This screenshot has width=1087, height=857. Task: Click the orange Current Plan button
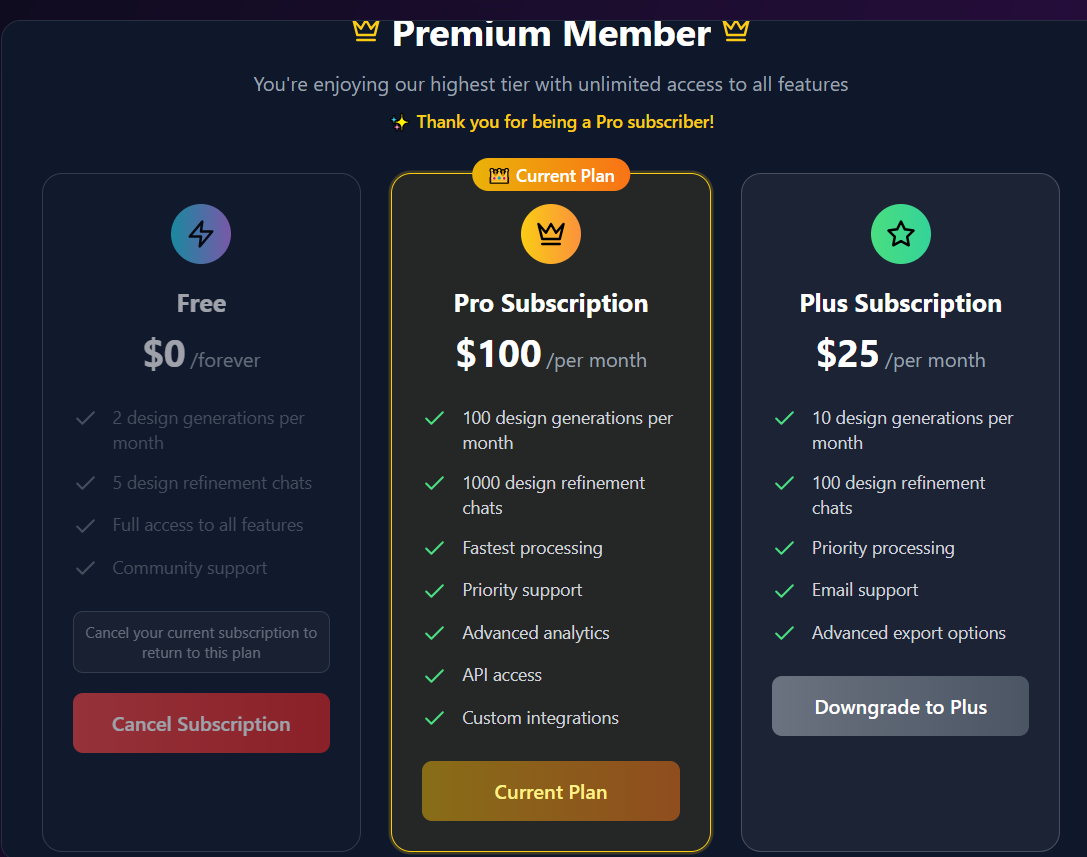coord(551,792)
